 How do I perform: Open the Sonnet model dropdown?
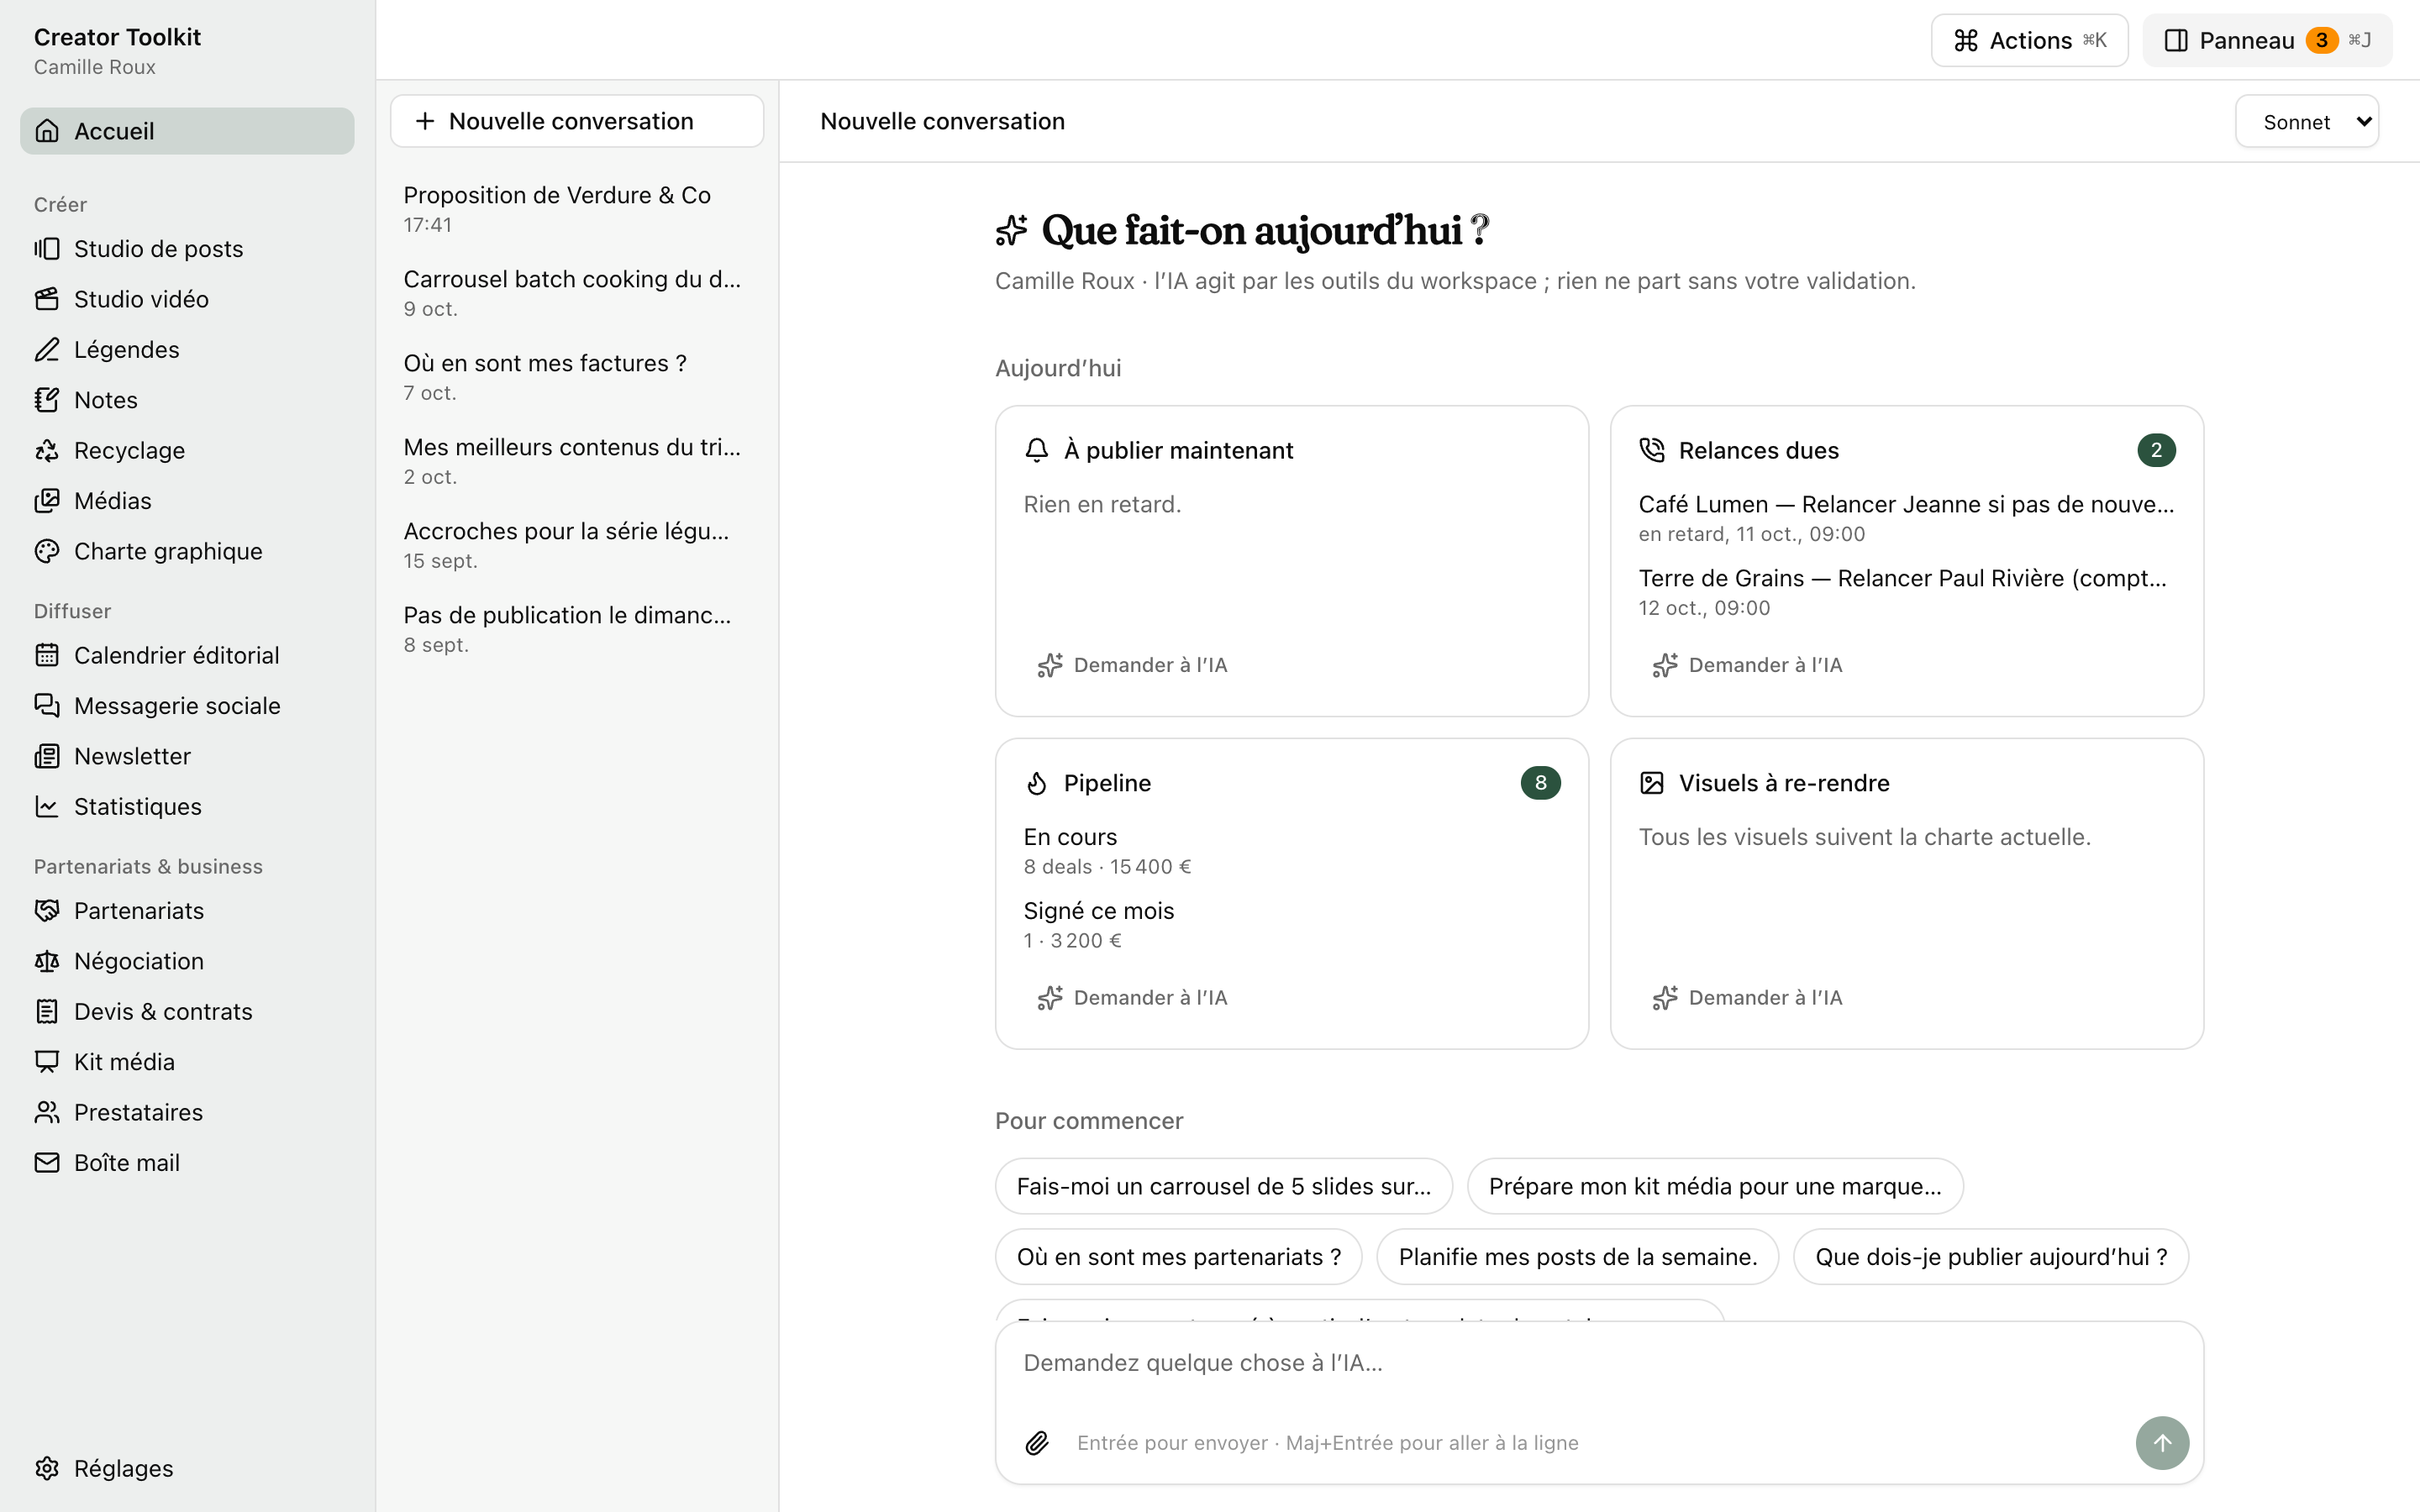click(2306, 122)
